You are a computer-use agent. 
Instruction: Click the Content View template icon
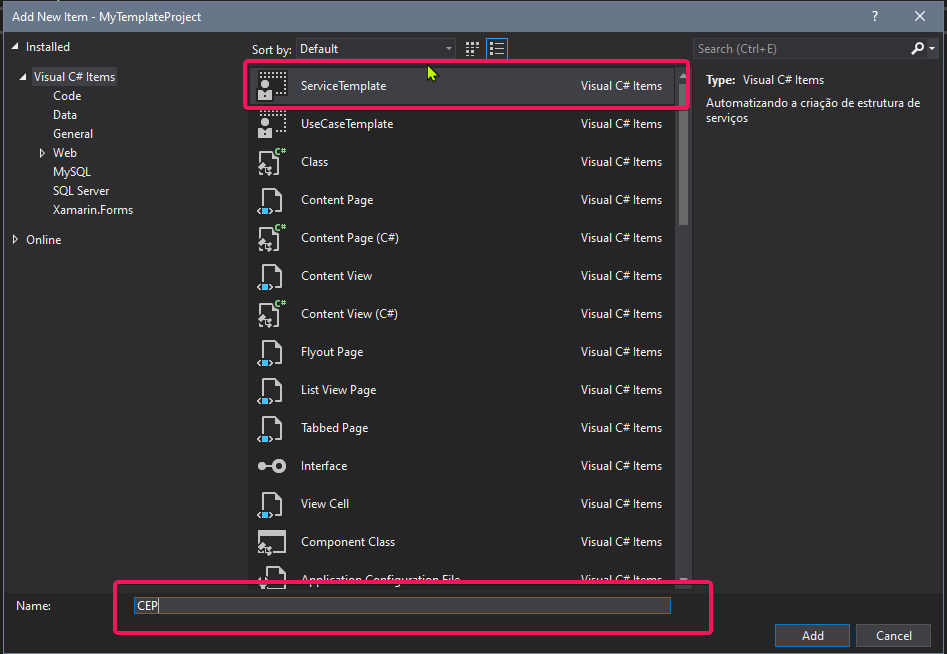pos(271,276)
